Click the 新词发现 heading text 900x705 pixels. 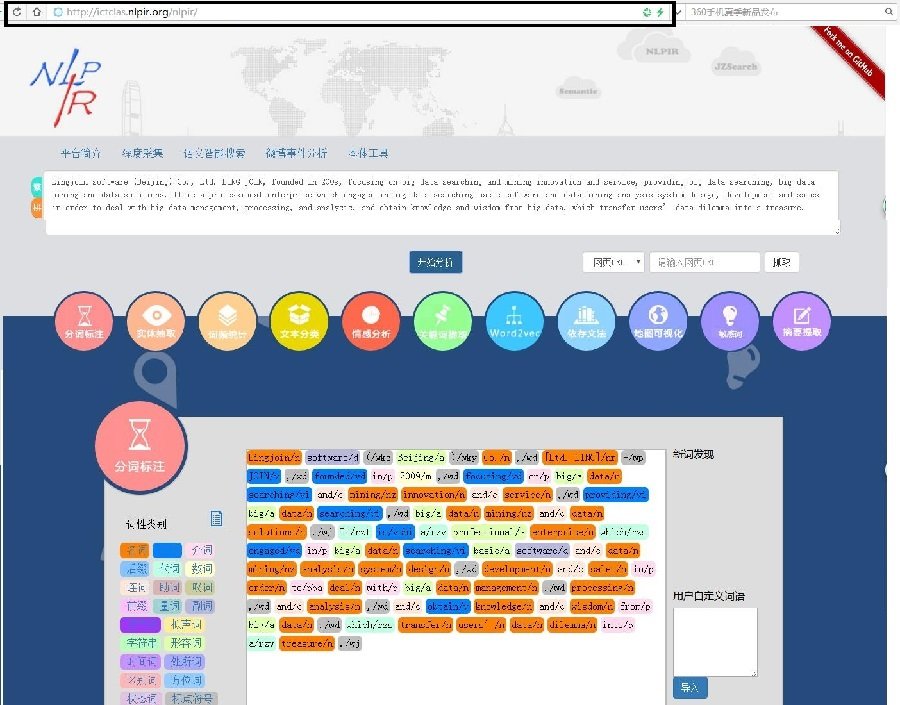coord(693,454)
